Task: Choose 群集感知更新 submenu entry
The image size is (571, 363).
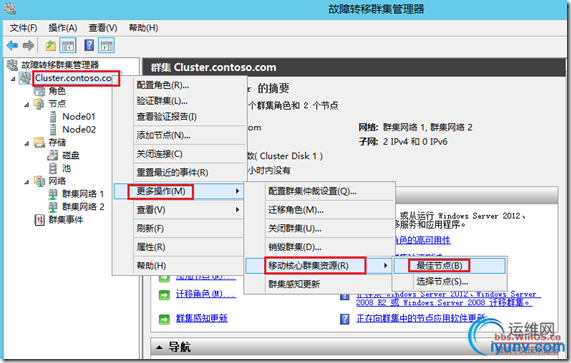Action: click(294, 284)
